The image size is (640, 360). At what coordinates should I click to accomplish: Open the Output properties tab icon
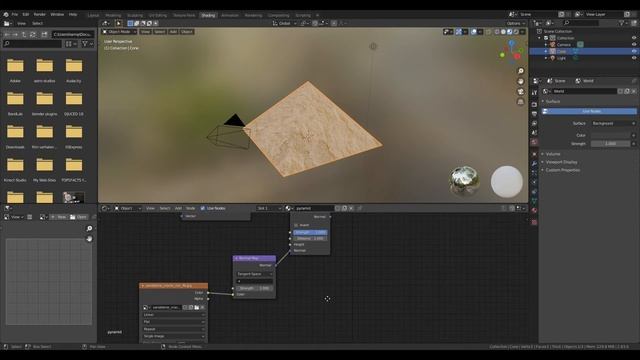point(534,114)
